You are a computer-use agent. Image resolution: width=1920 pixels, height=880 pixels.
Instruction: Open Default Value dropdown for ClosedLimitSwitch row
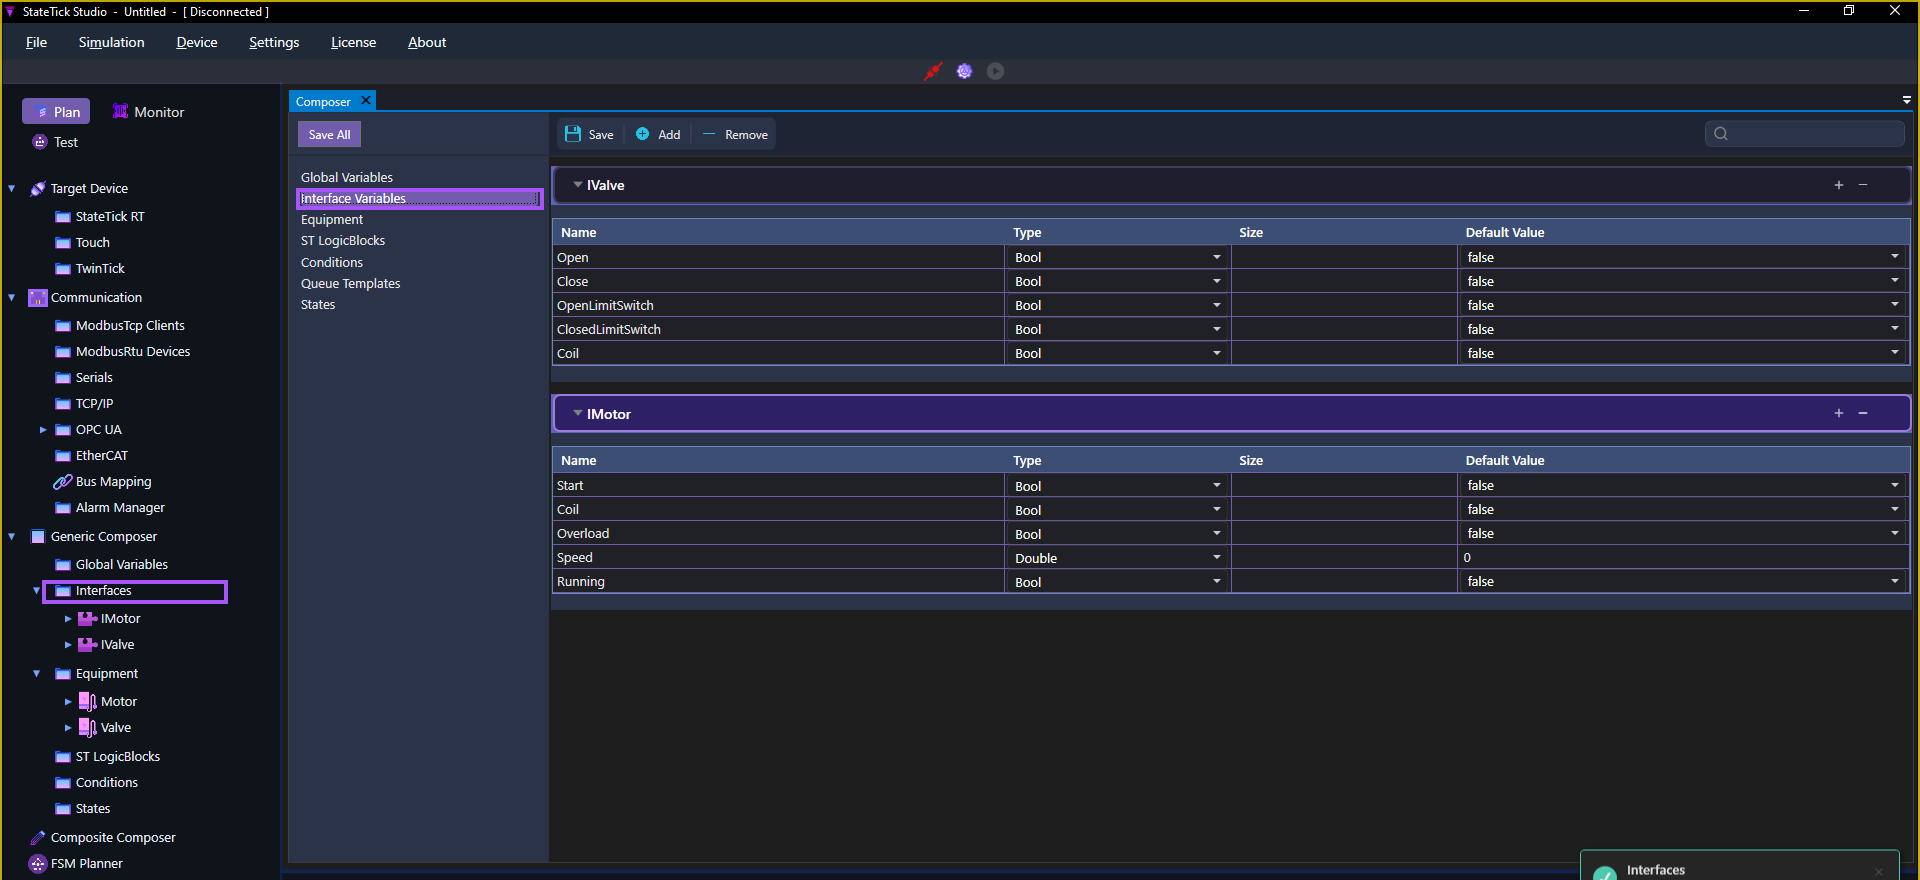(x=1895, y=329)
